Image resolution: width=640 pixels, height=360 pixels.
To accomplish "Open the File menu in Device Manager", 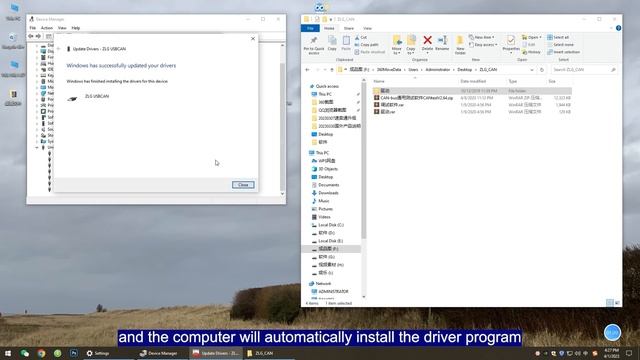I will [x=33, y=28].
